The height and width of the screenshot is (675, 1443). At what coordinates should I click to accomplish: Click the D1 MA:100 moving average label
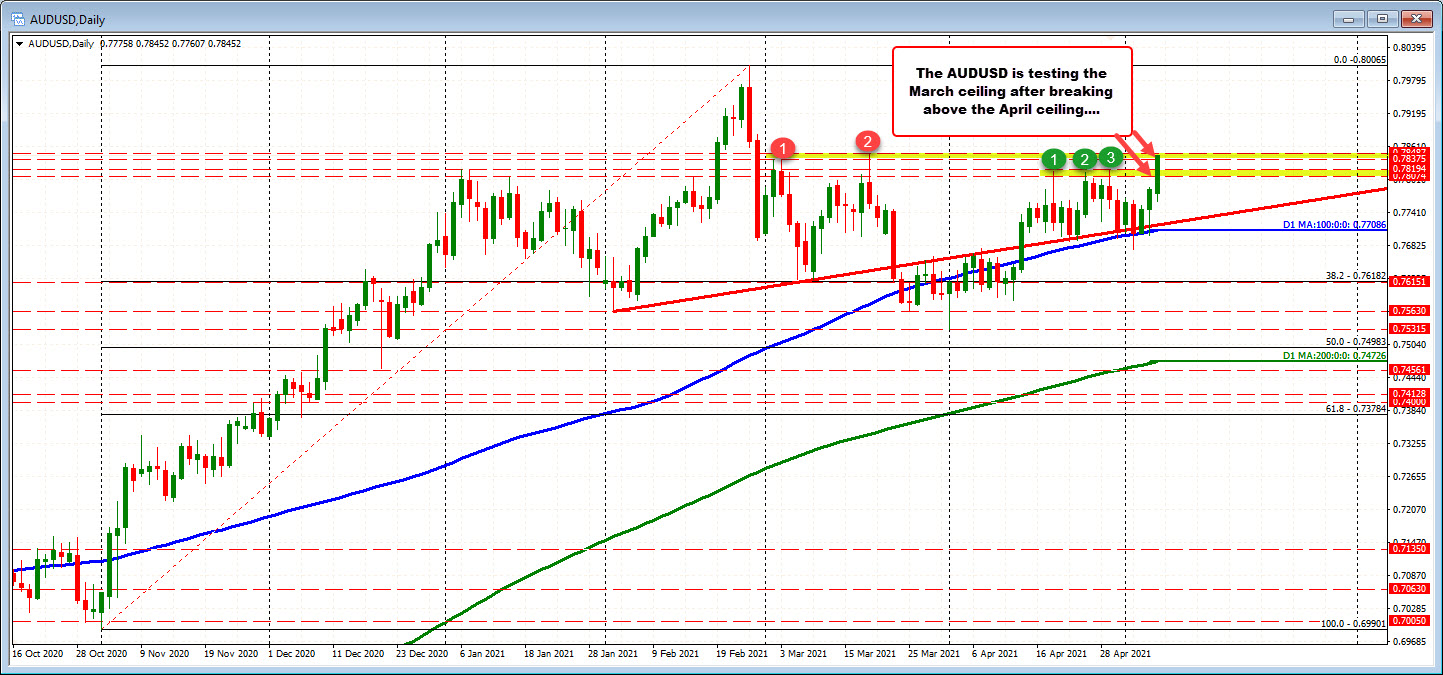[1334, 227]
